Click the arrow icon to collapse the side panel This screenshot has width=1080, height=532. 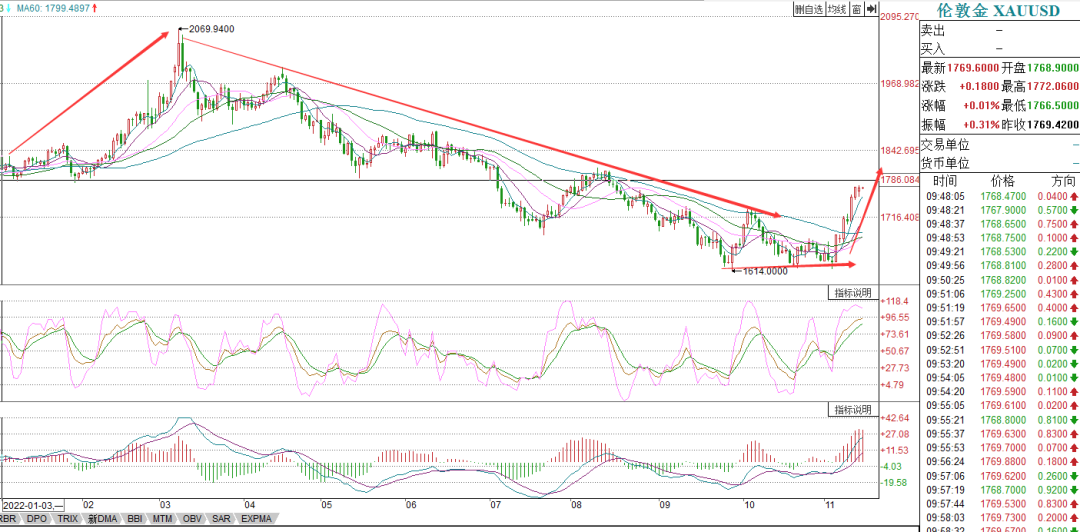pyautogui.click(x=871, y=9)
